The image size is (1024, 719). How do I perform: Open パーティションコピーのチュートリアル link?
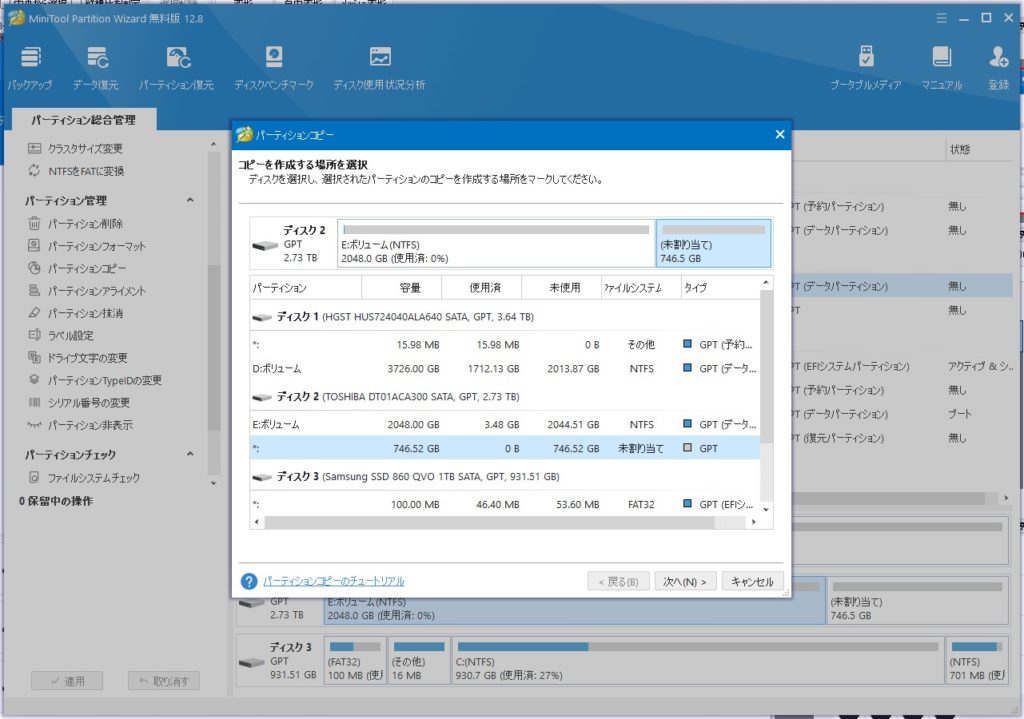pyautogui.click(x=333, y=581)
